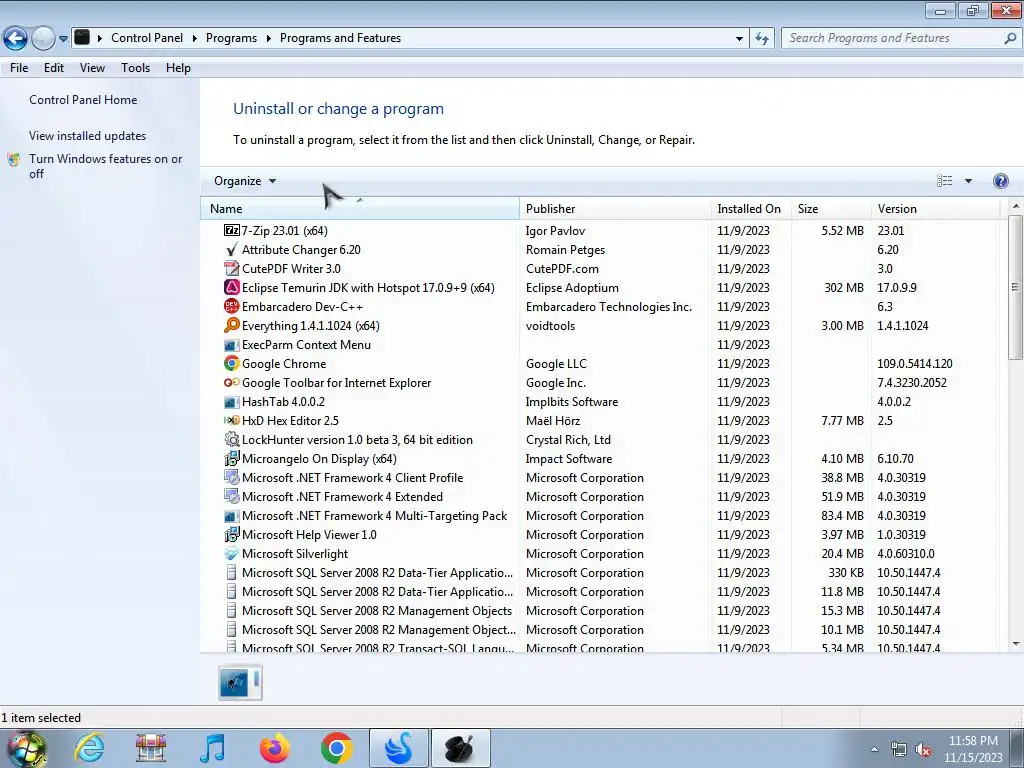Go back with the blue Back arrow
Screen dimensions: 1024x768
point(16,39)
